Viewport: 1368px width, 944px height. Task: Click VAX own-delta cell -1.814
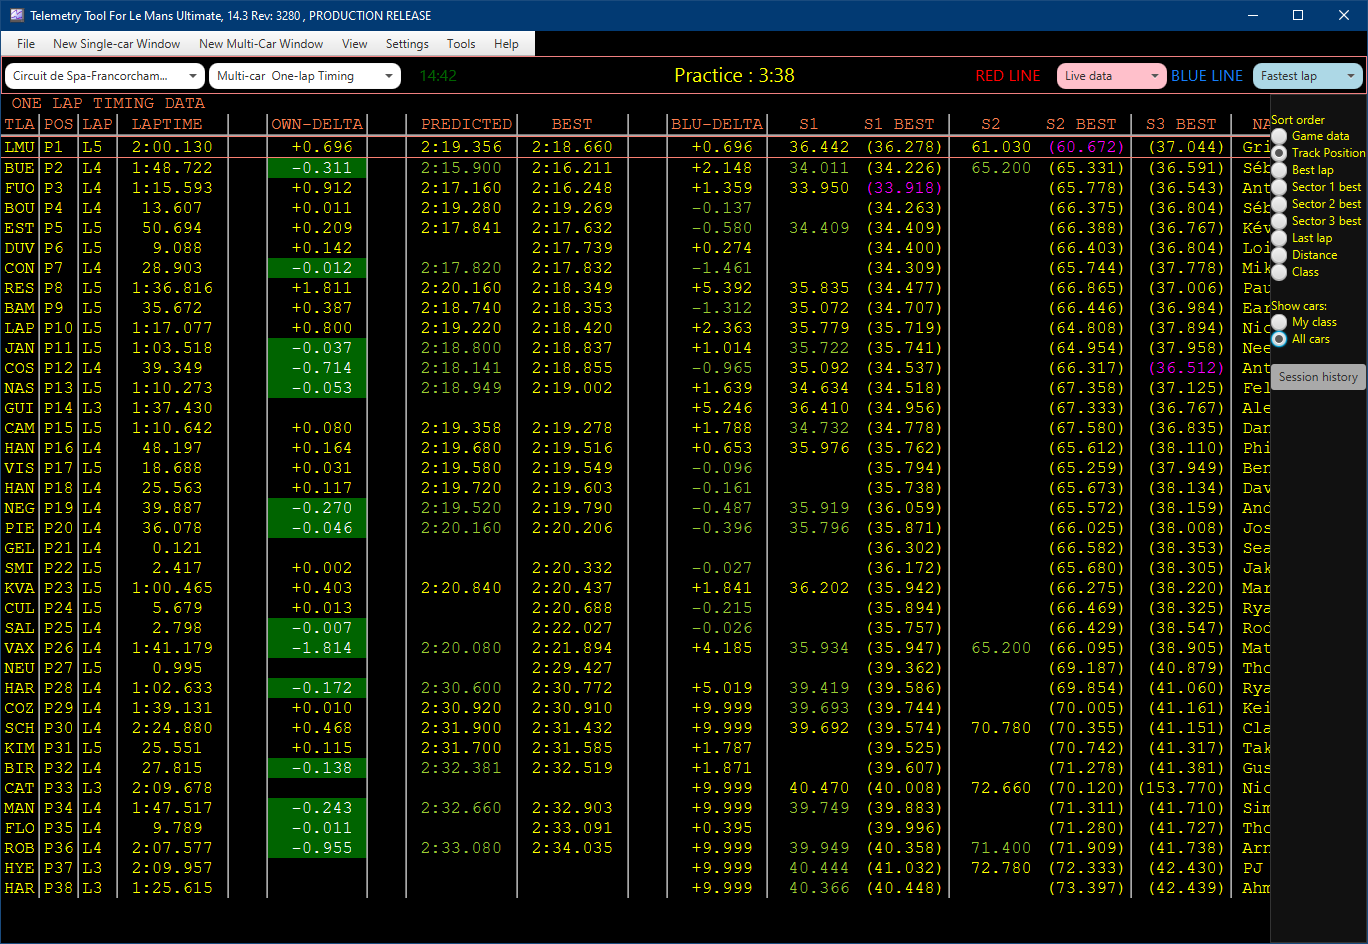pos(317,648)
